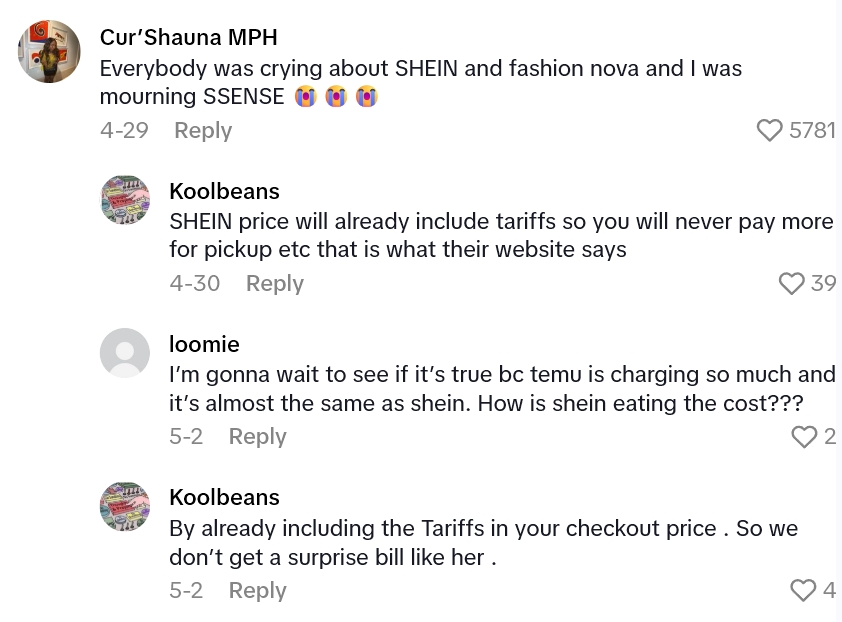Click the 5781 like count
This screenshot has height=622, width=842.
tap(812, 130)
